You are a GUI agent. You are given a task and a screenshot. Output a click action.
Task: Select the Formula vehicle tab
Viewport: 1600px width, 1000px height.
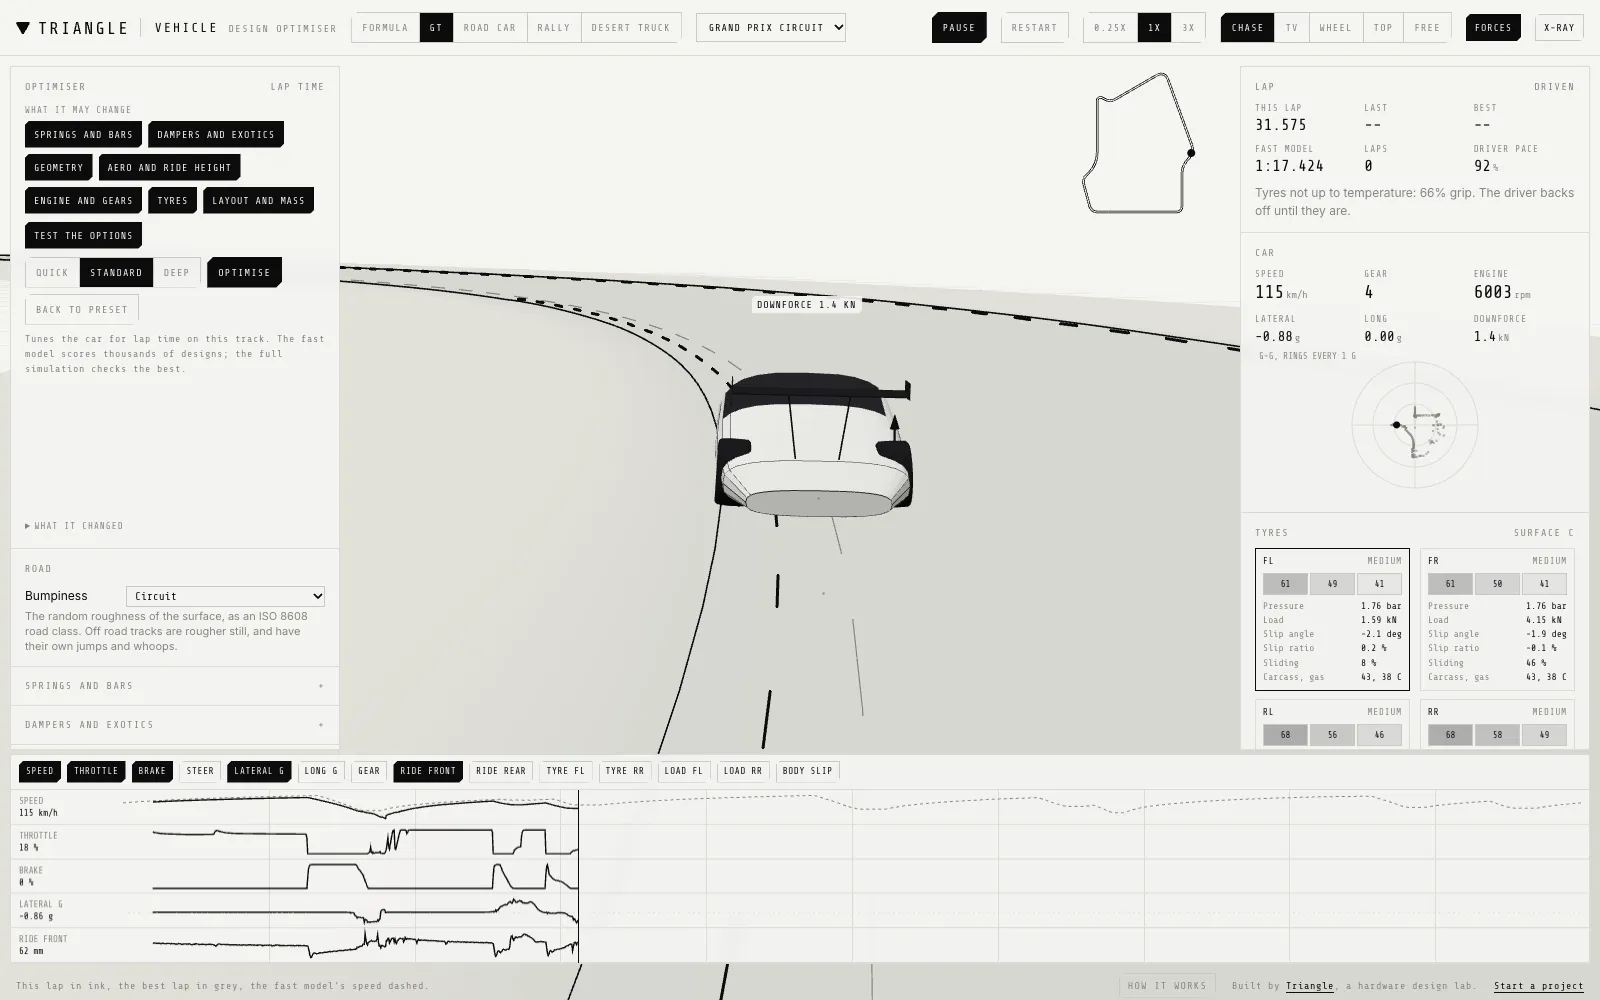[385, 28]
